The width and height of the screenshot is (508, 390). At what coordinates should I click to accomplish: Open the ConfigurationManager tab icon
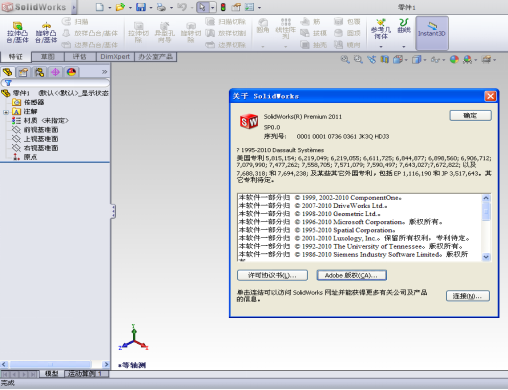click(39, 72)
